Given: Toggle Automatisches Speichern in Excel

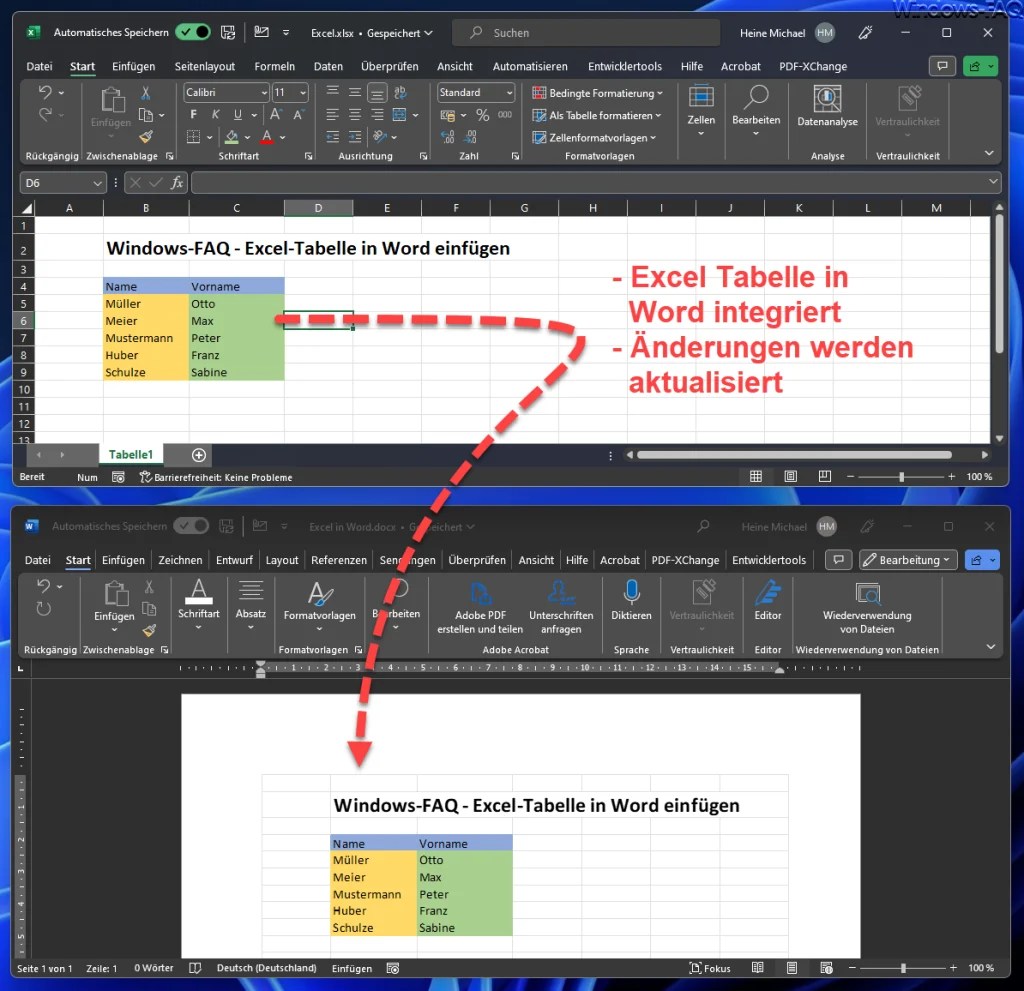Looking at the screenshot, I should click(x=194, y=32).
